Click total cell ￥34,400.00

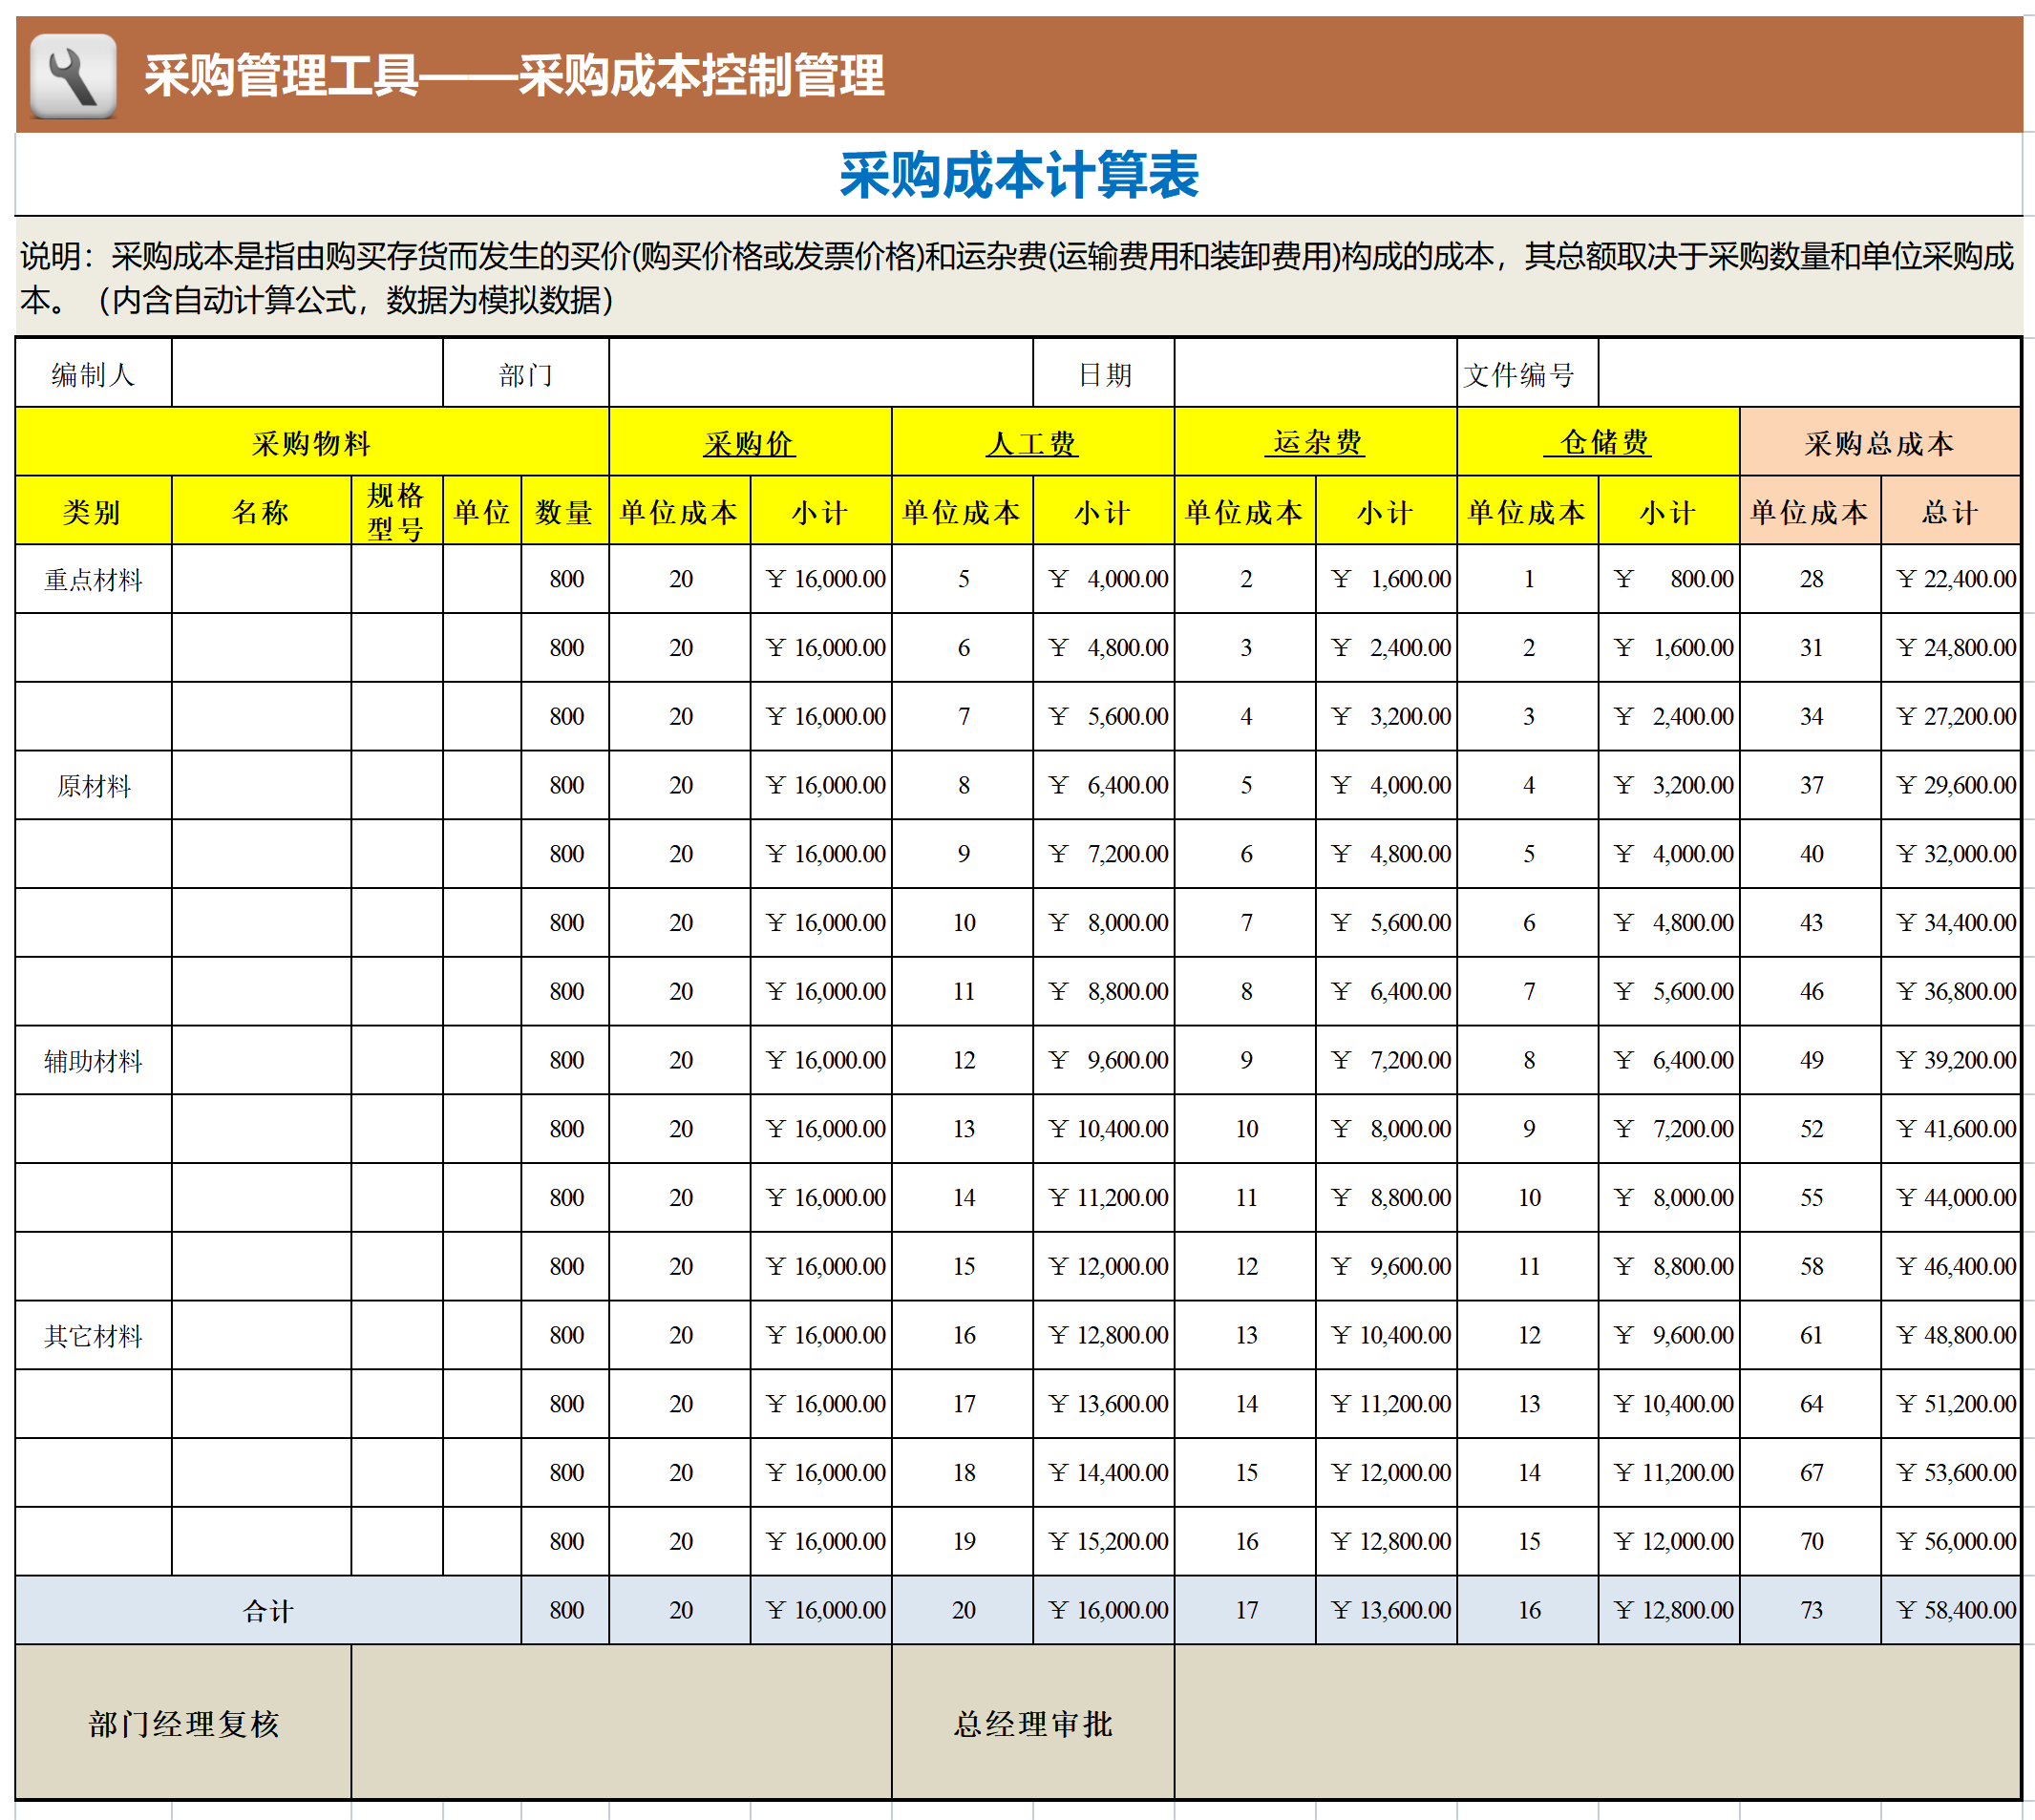coord(1950,922)
